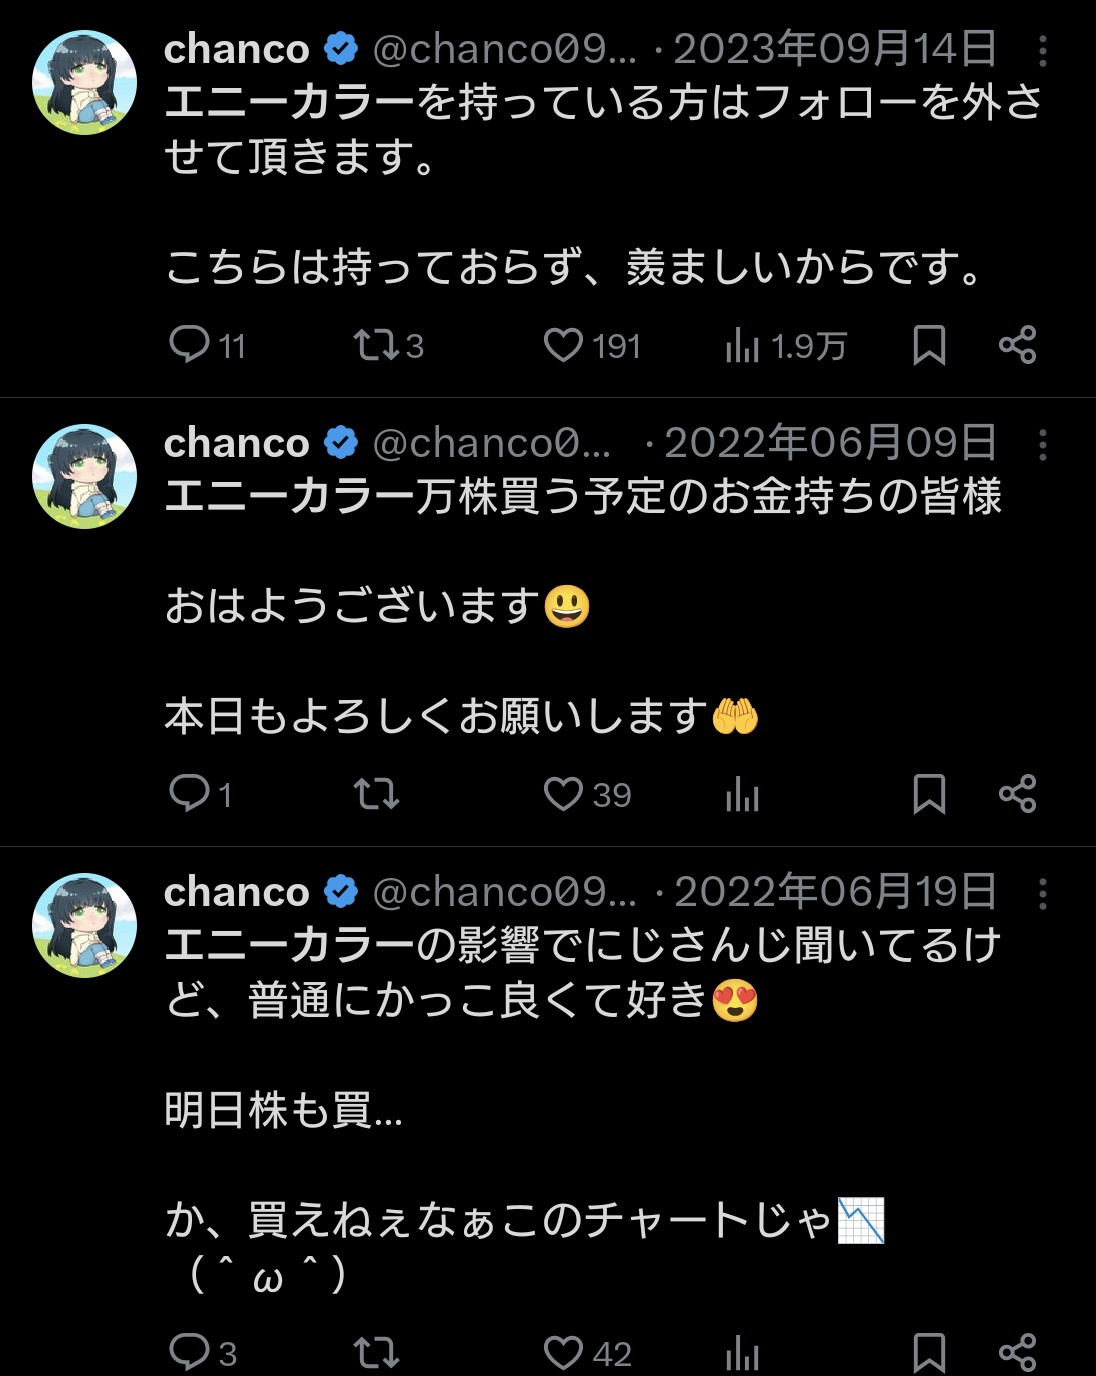Image resolution: width=1096 pixels, height=1376 pixels.
Task: Bookmark the 2023年09月14日 tweet
Action: tap(929, 345)
